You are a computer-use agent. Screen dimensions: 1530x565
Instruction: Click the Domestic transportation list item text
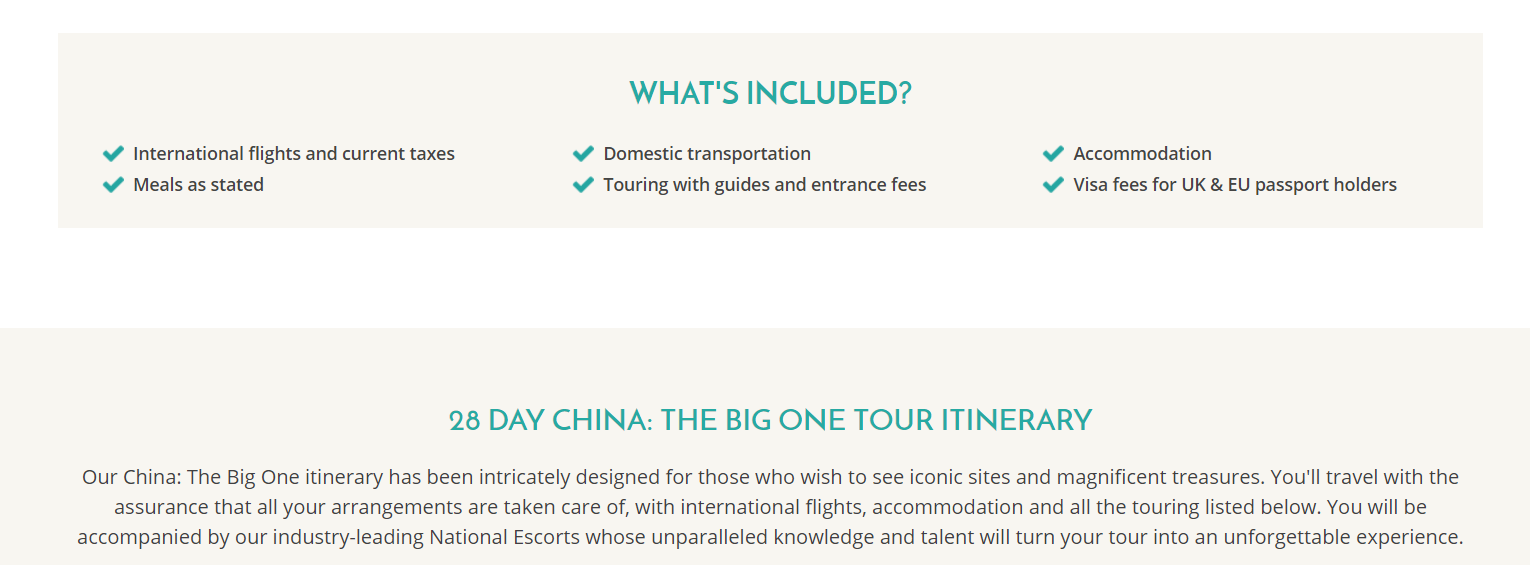[707, 154]
